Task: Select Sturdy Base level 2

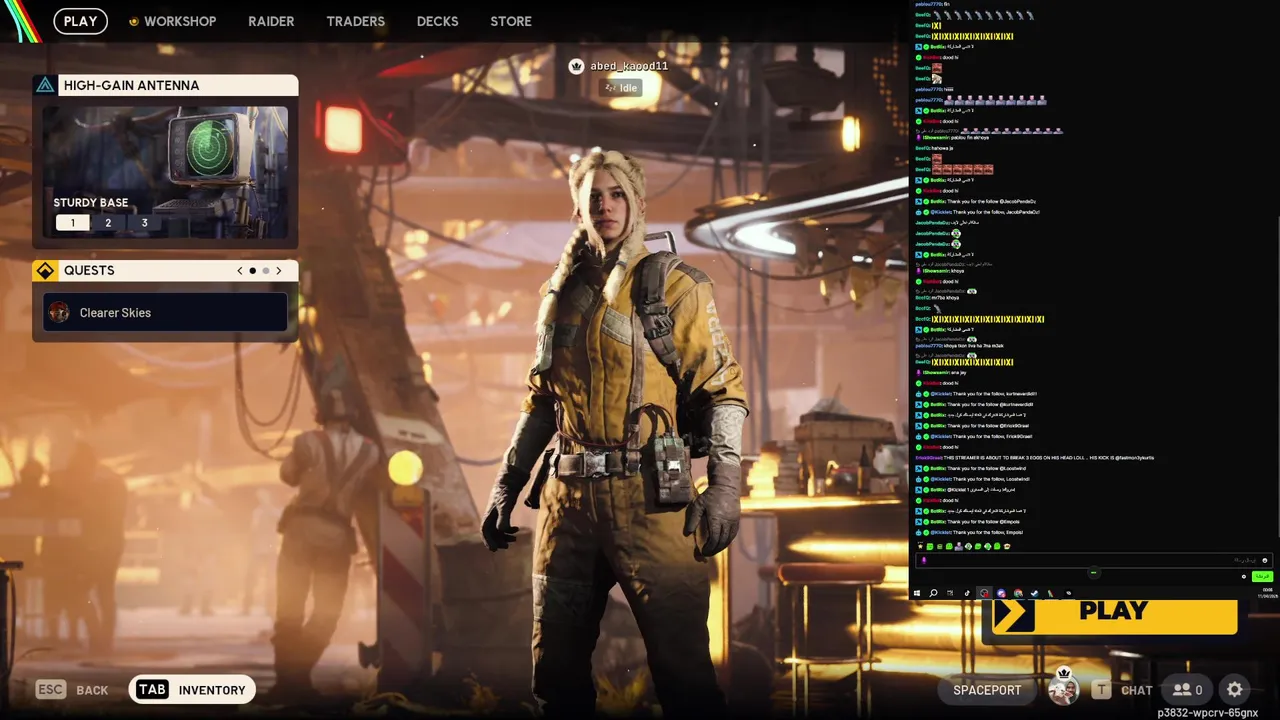Action: point(108,222)
